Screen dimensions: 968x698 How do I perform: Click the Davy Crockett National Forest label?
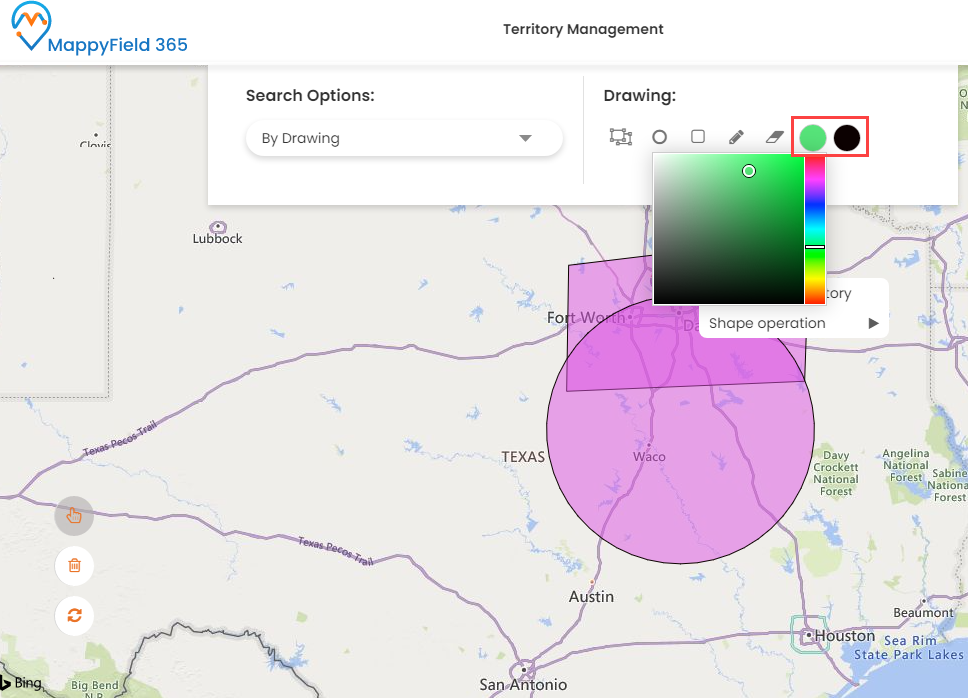click(836, 473)
